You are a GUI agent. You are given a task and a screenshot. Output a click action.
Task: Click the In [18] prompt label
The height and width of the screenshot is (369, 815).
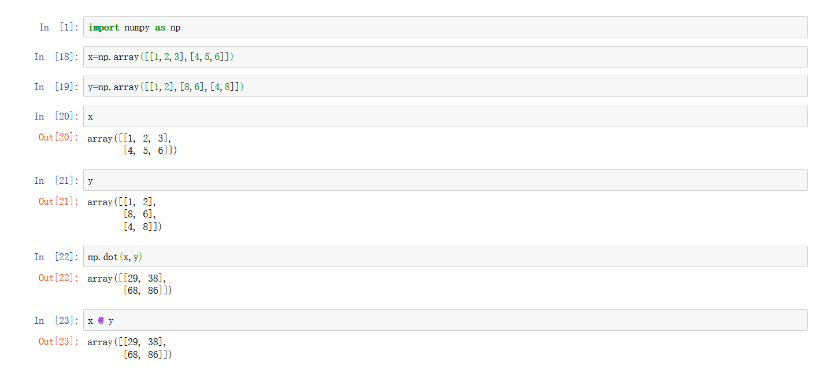(x=57, y=57)
